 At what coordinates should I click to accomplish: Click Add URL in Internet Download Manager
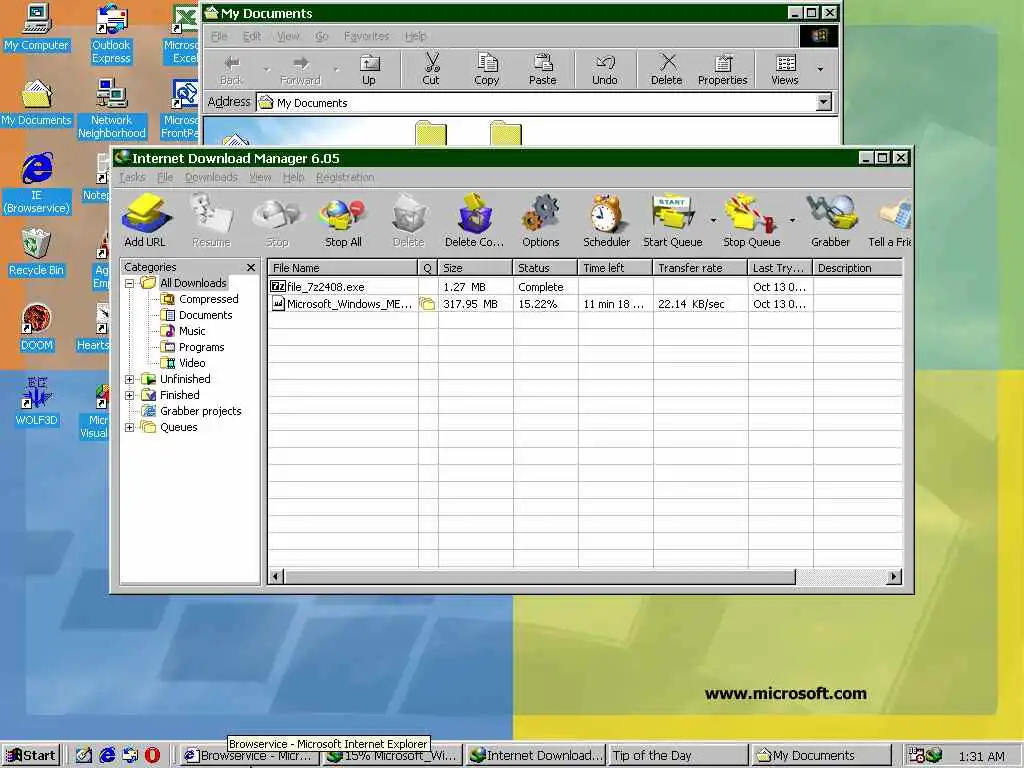point(145,220)
